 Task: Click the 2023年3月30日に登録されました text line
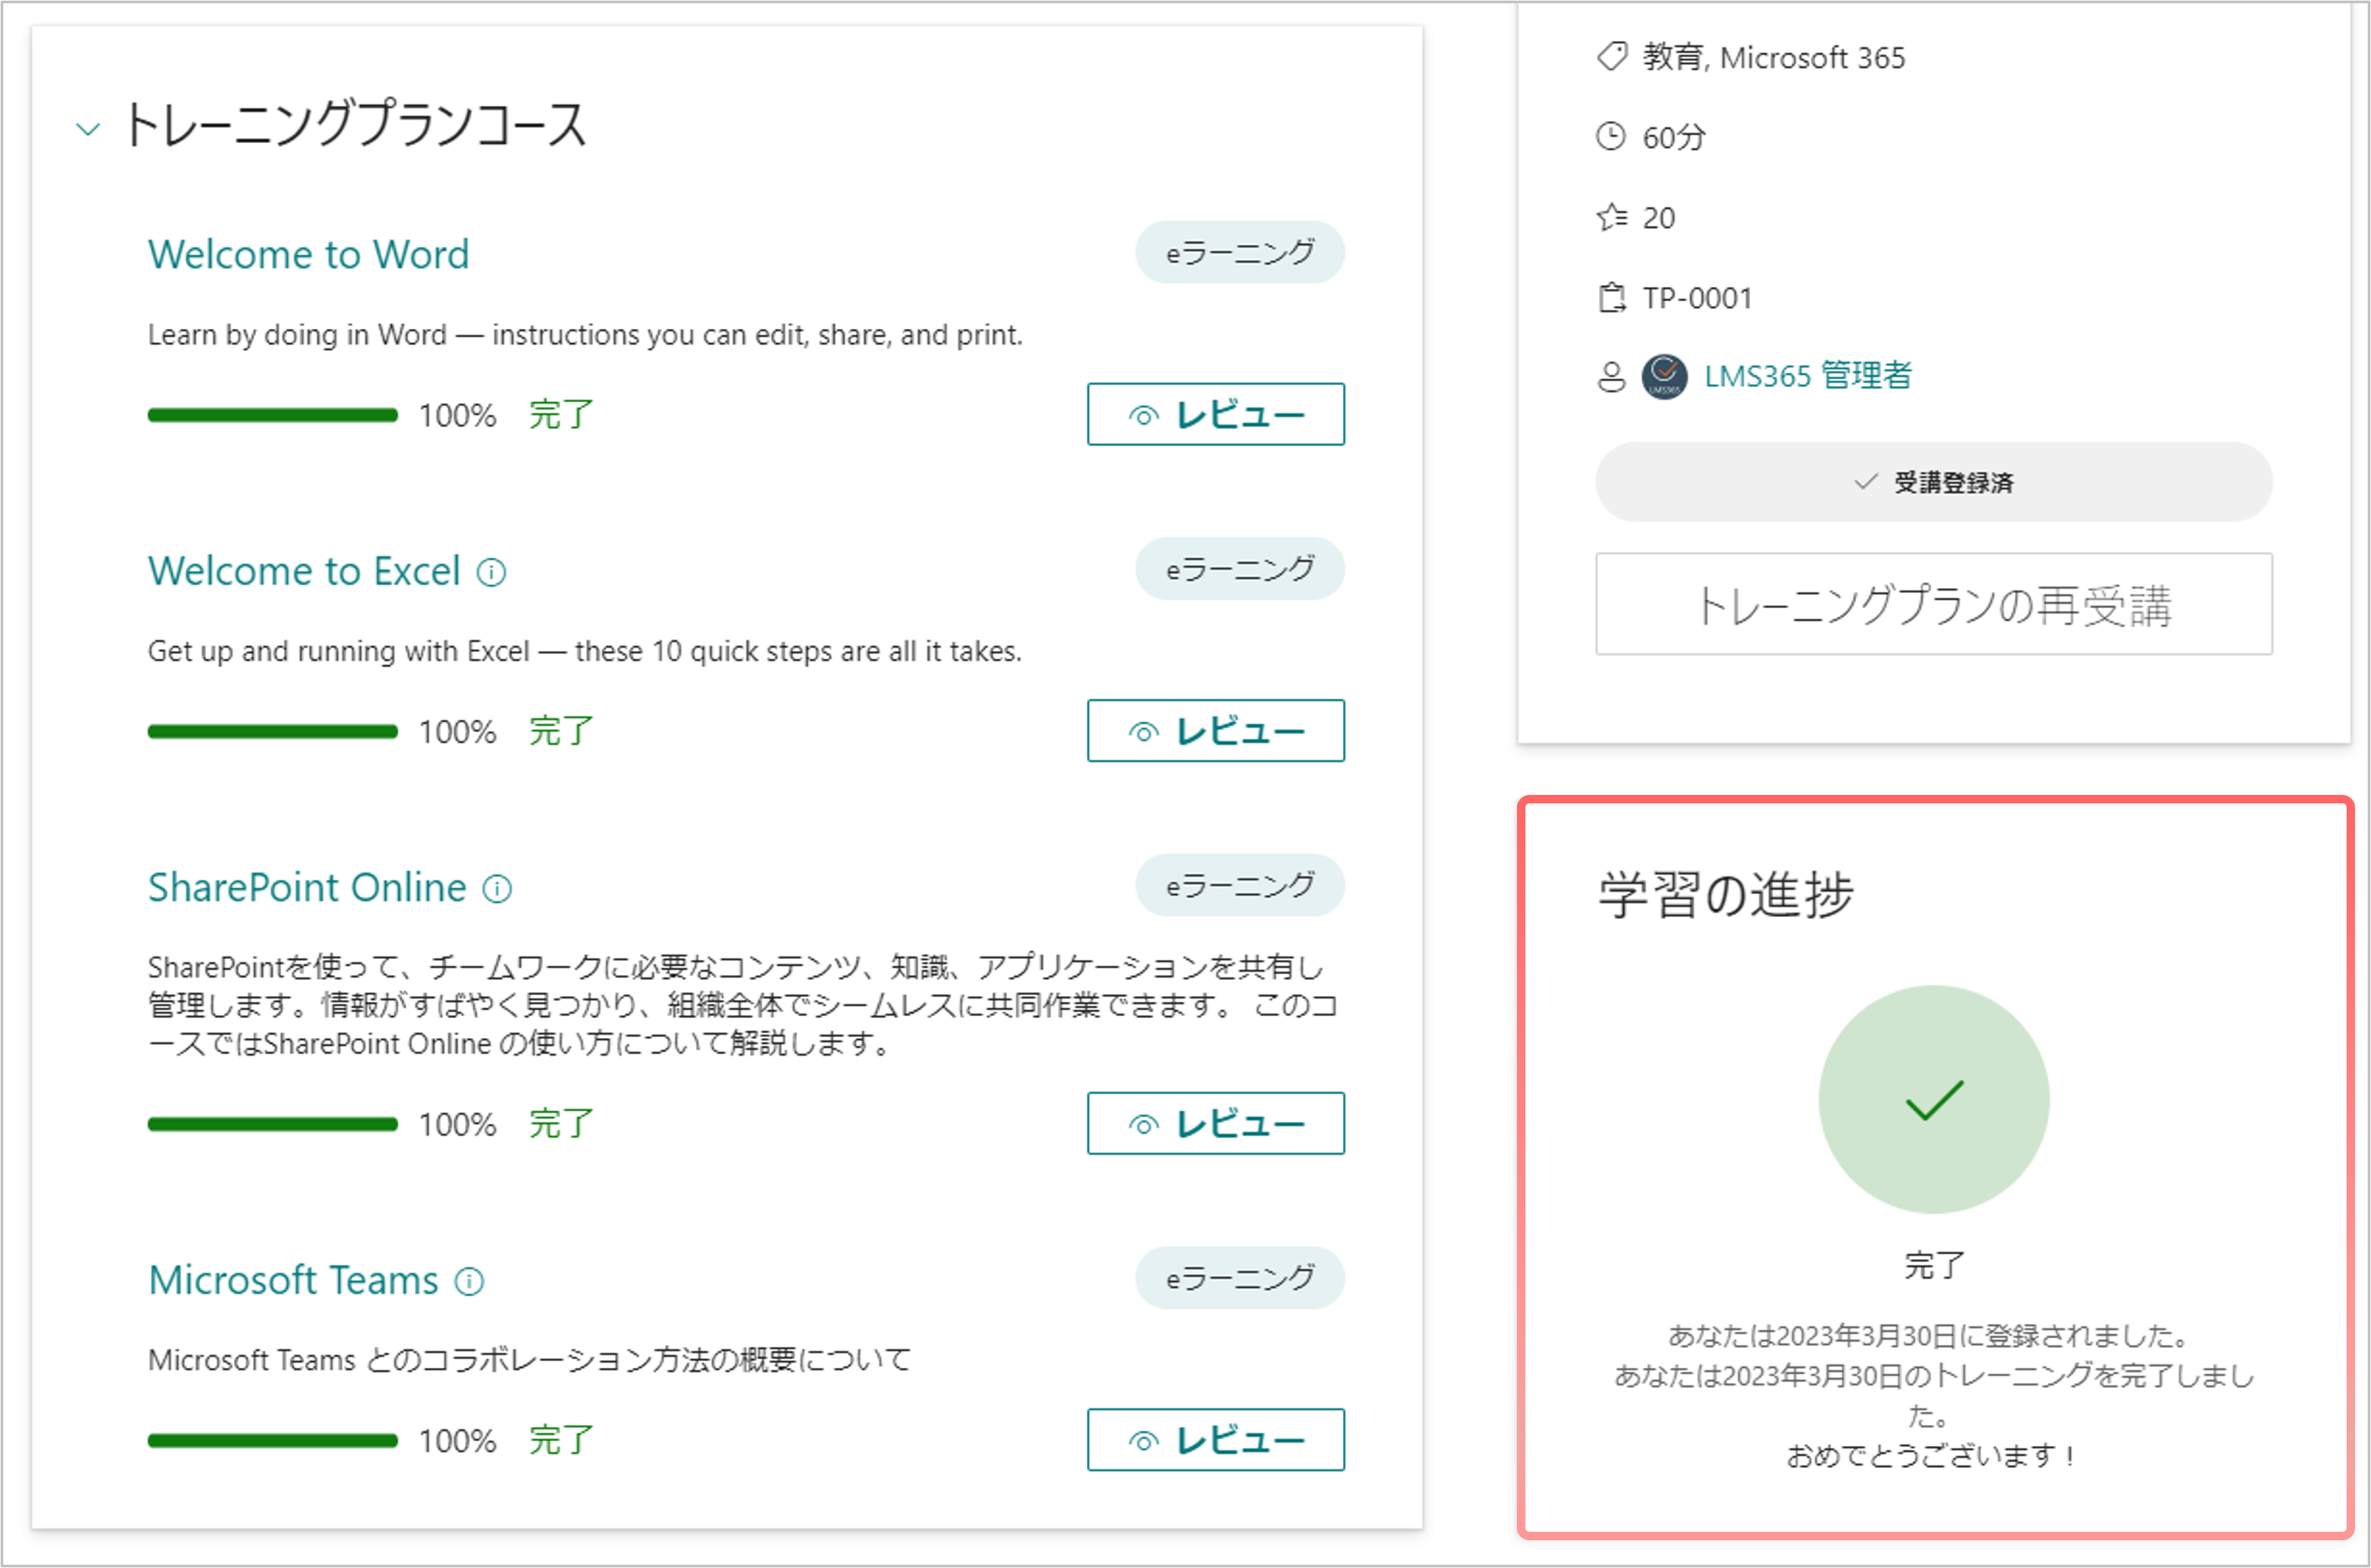click(x=1933, y=1336)
